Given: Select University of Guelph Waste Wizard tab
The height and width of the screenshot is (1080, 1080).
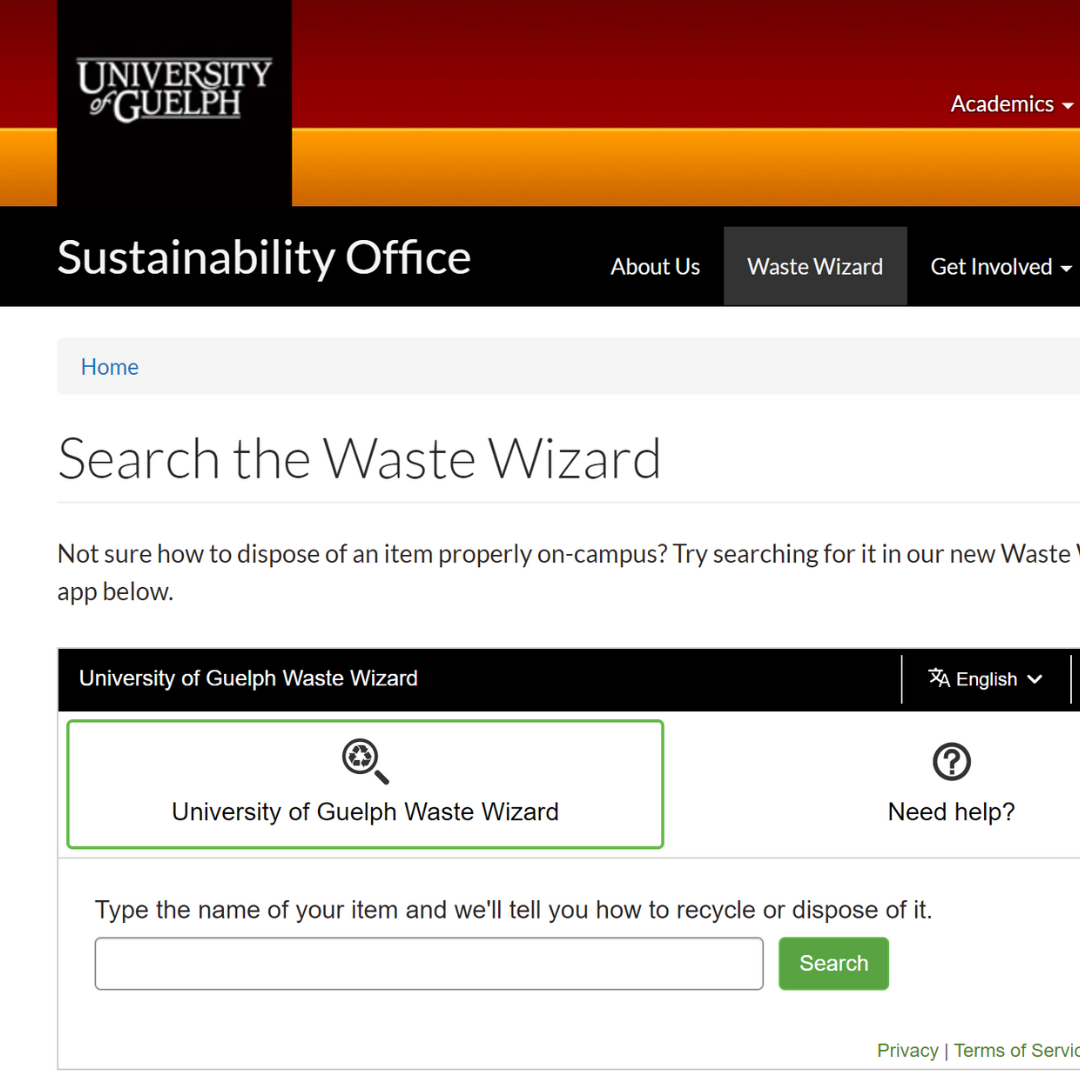Looking at the screenshot, I should pyautogui.click(x=365, y=785).
